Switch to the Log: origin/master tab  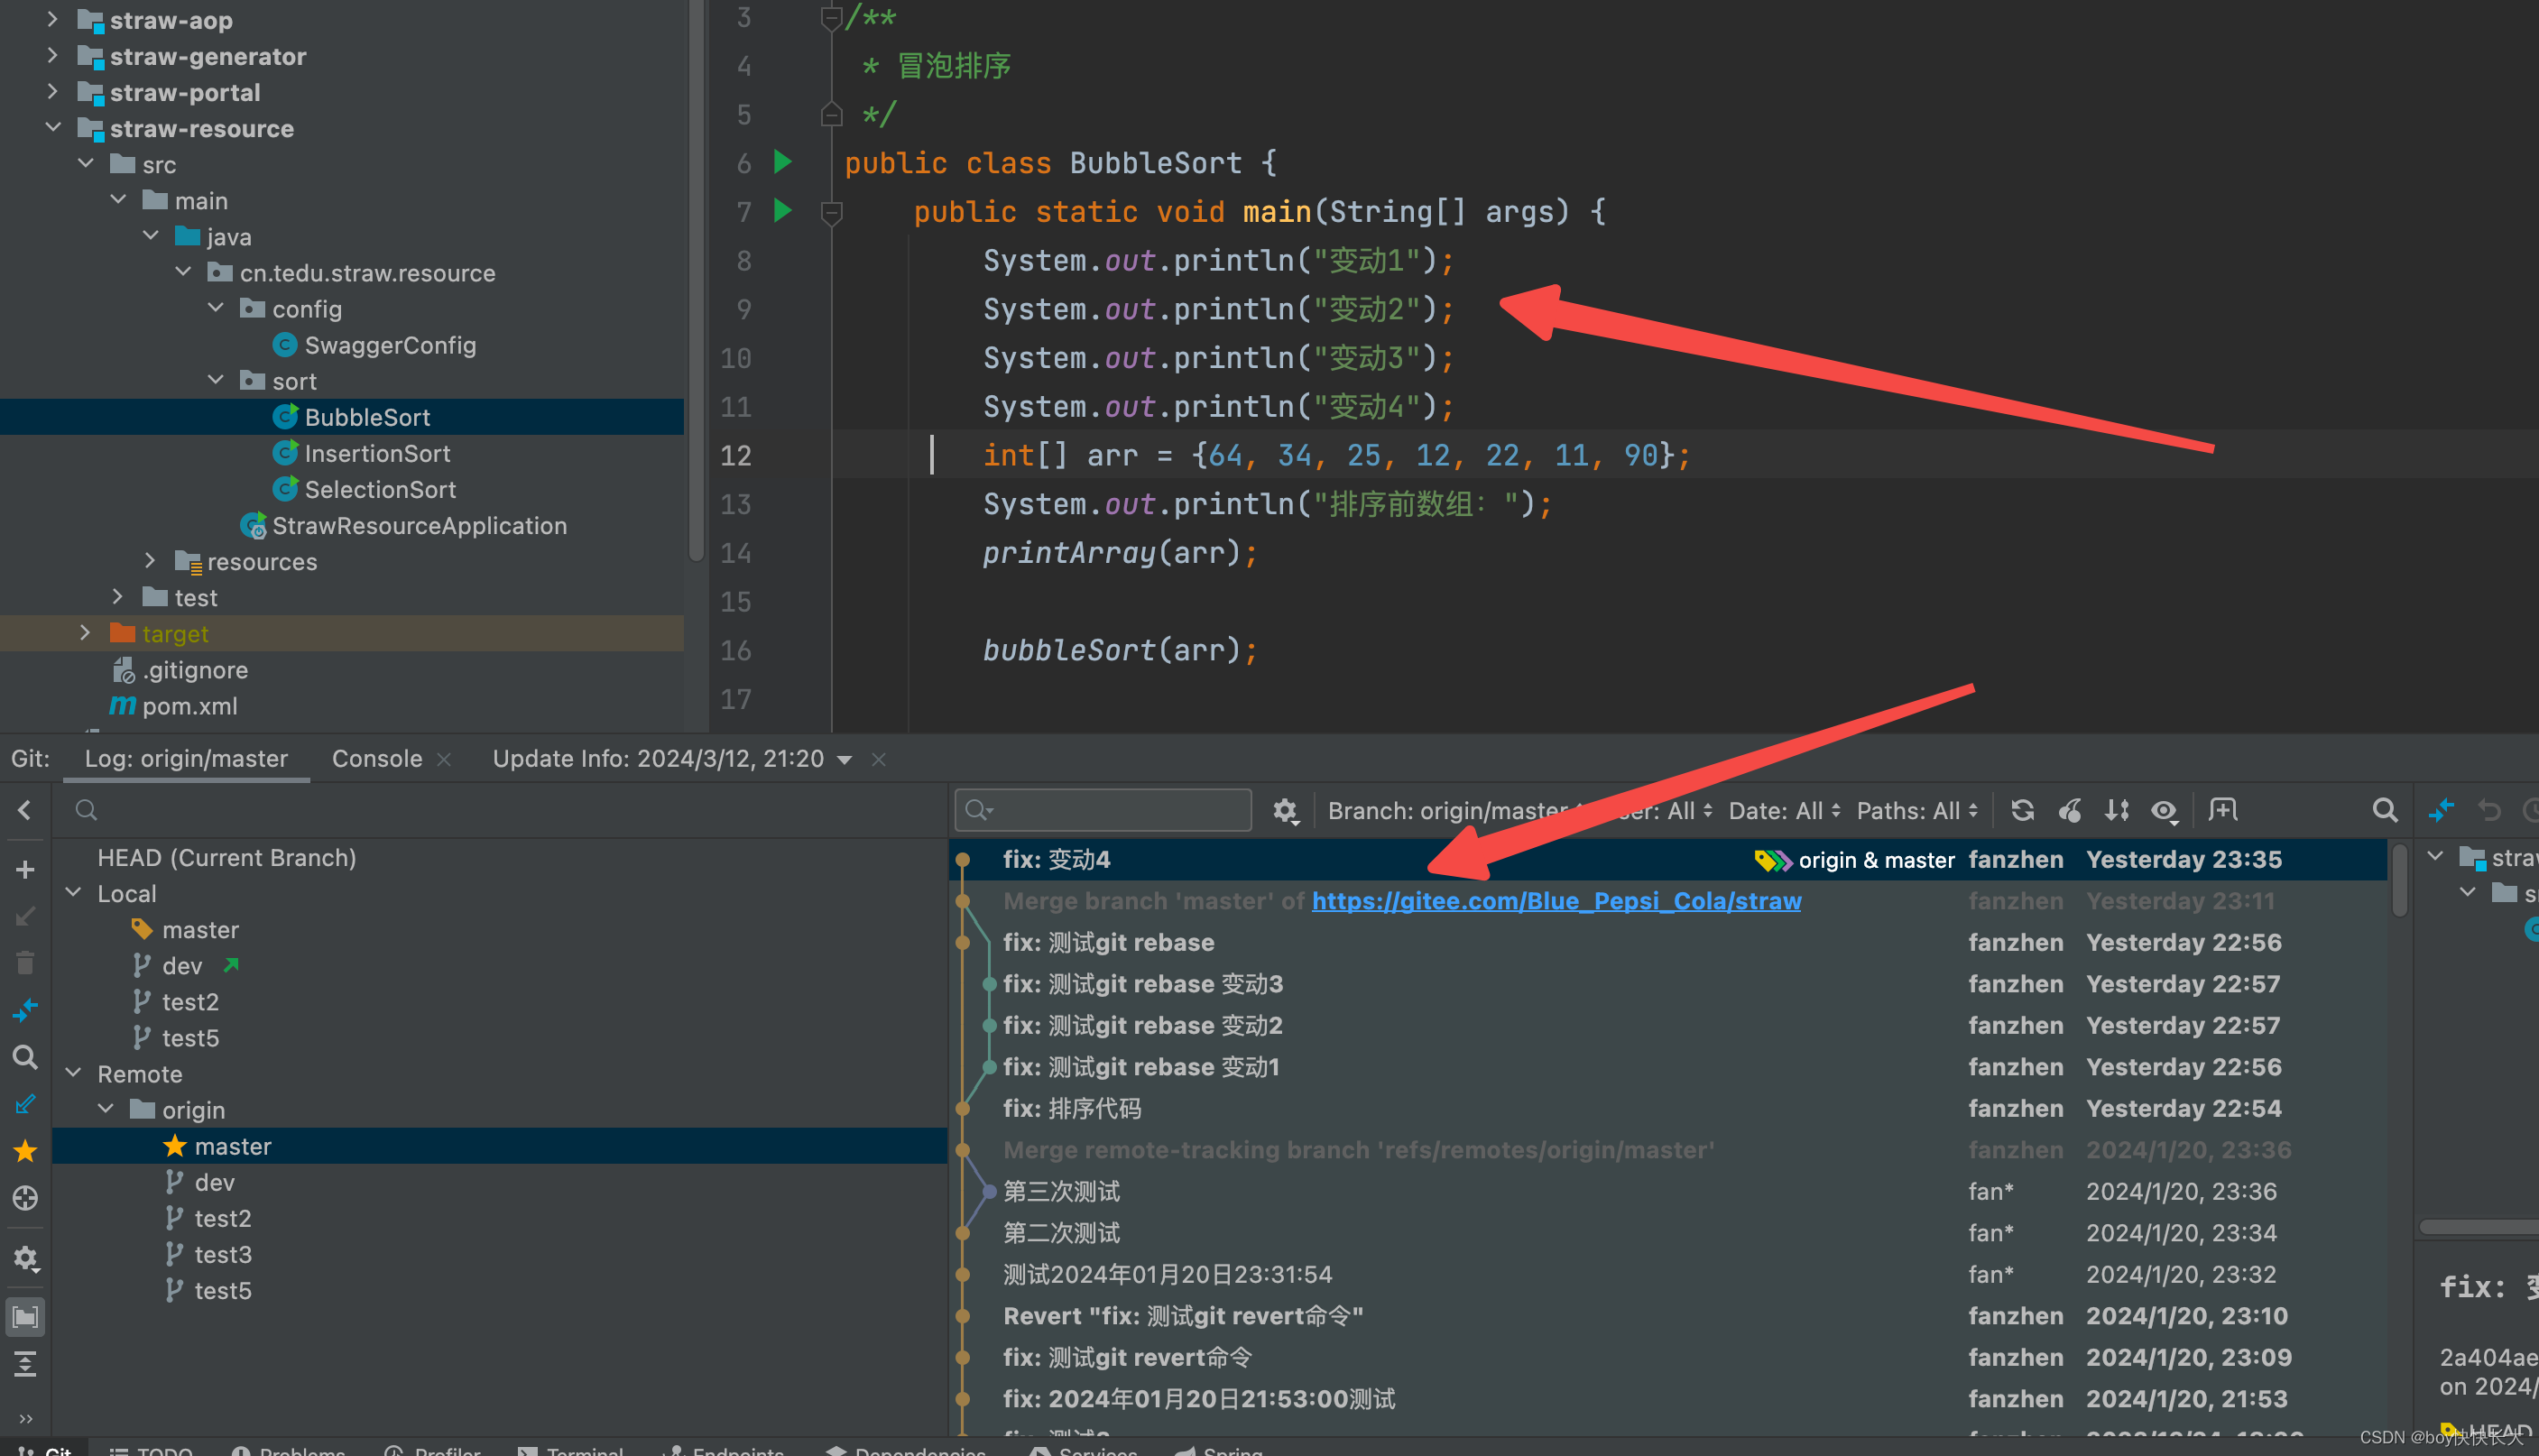click(x=186, y=758)
